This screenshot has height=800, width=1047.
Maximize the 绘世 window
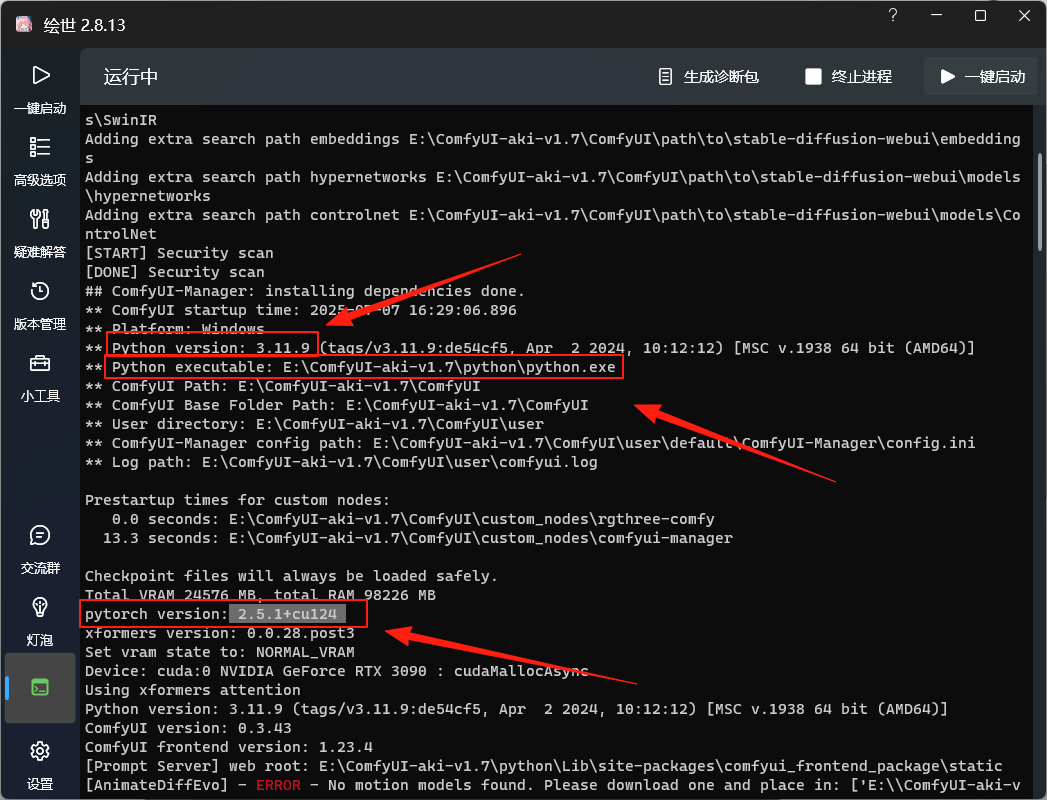tap(980, 15)
